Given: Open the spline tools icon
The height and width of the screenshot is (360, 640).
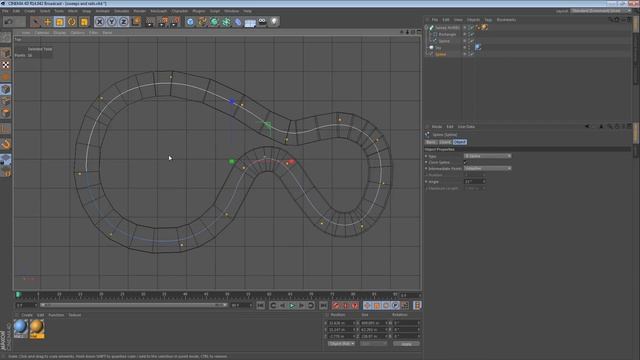Looking at the screenshot, I should pos(202,22).
